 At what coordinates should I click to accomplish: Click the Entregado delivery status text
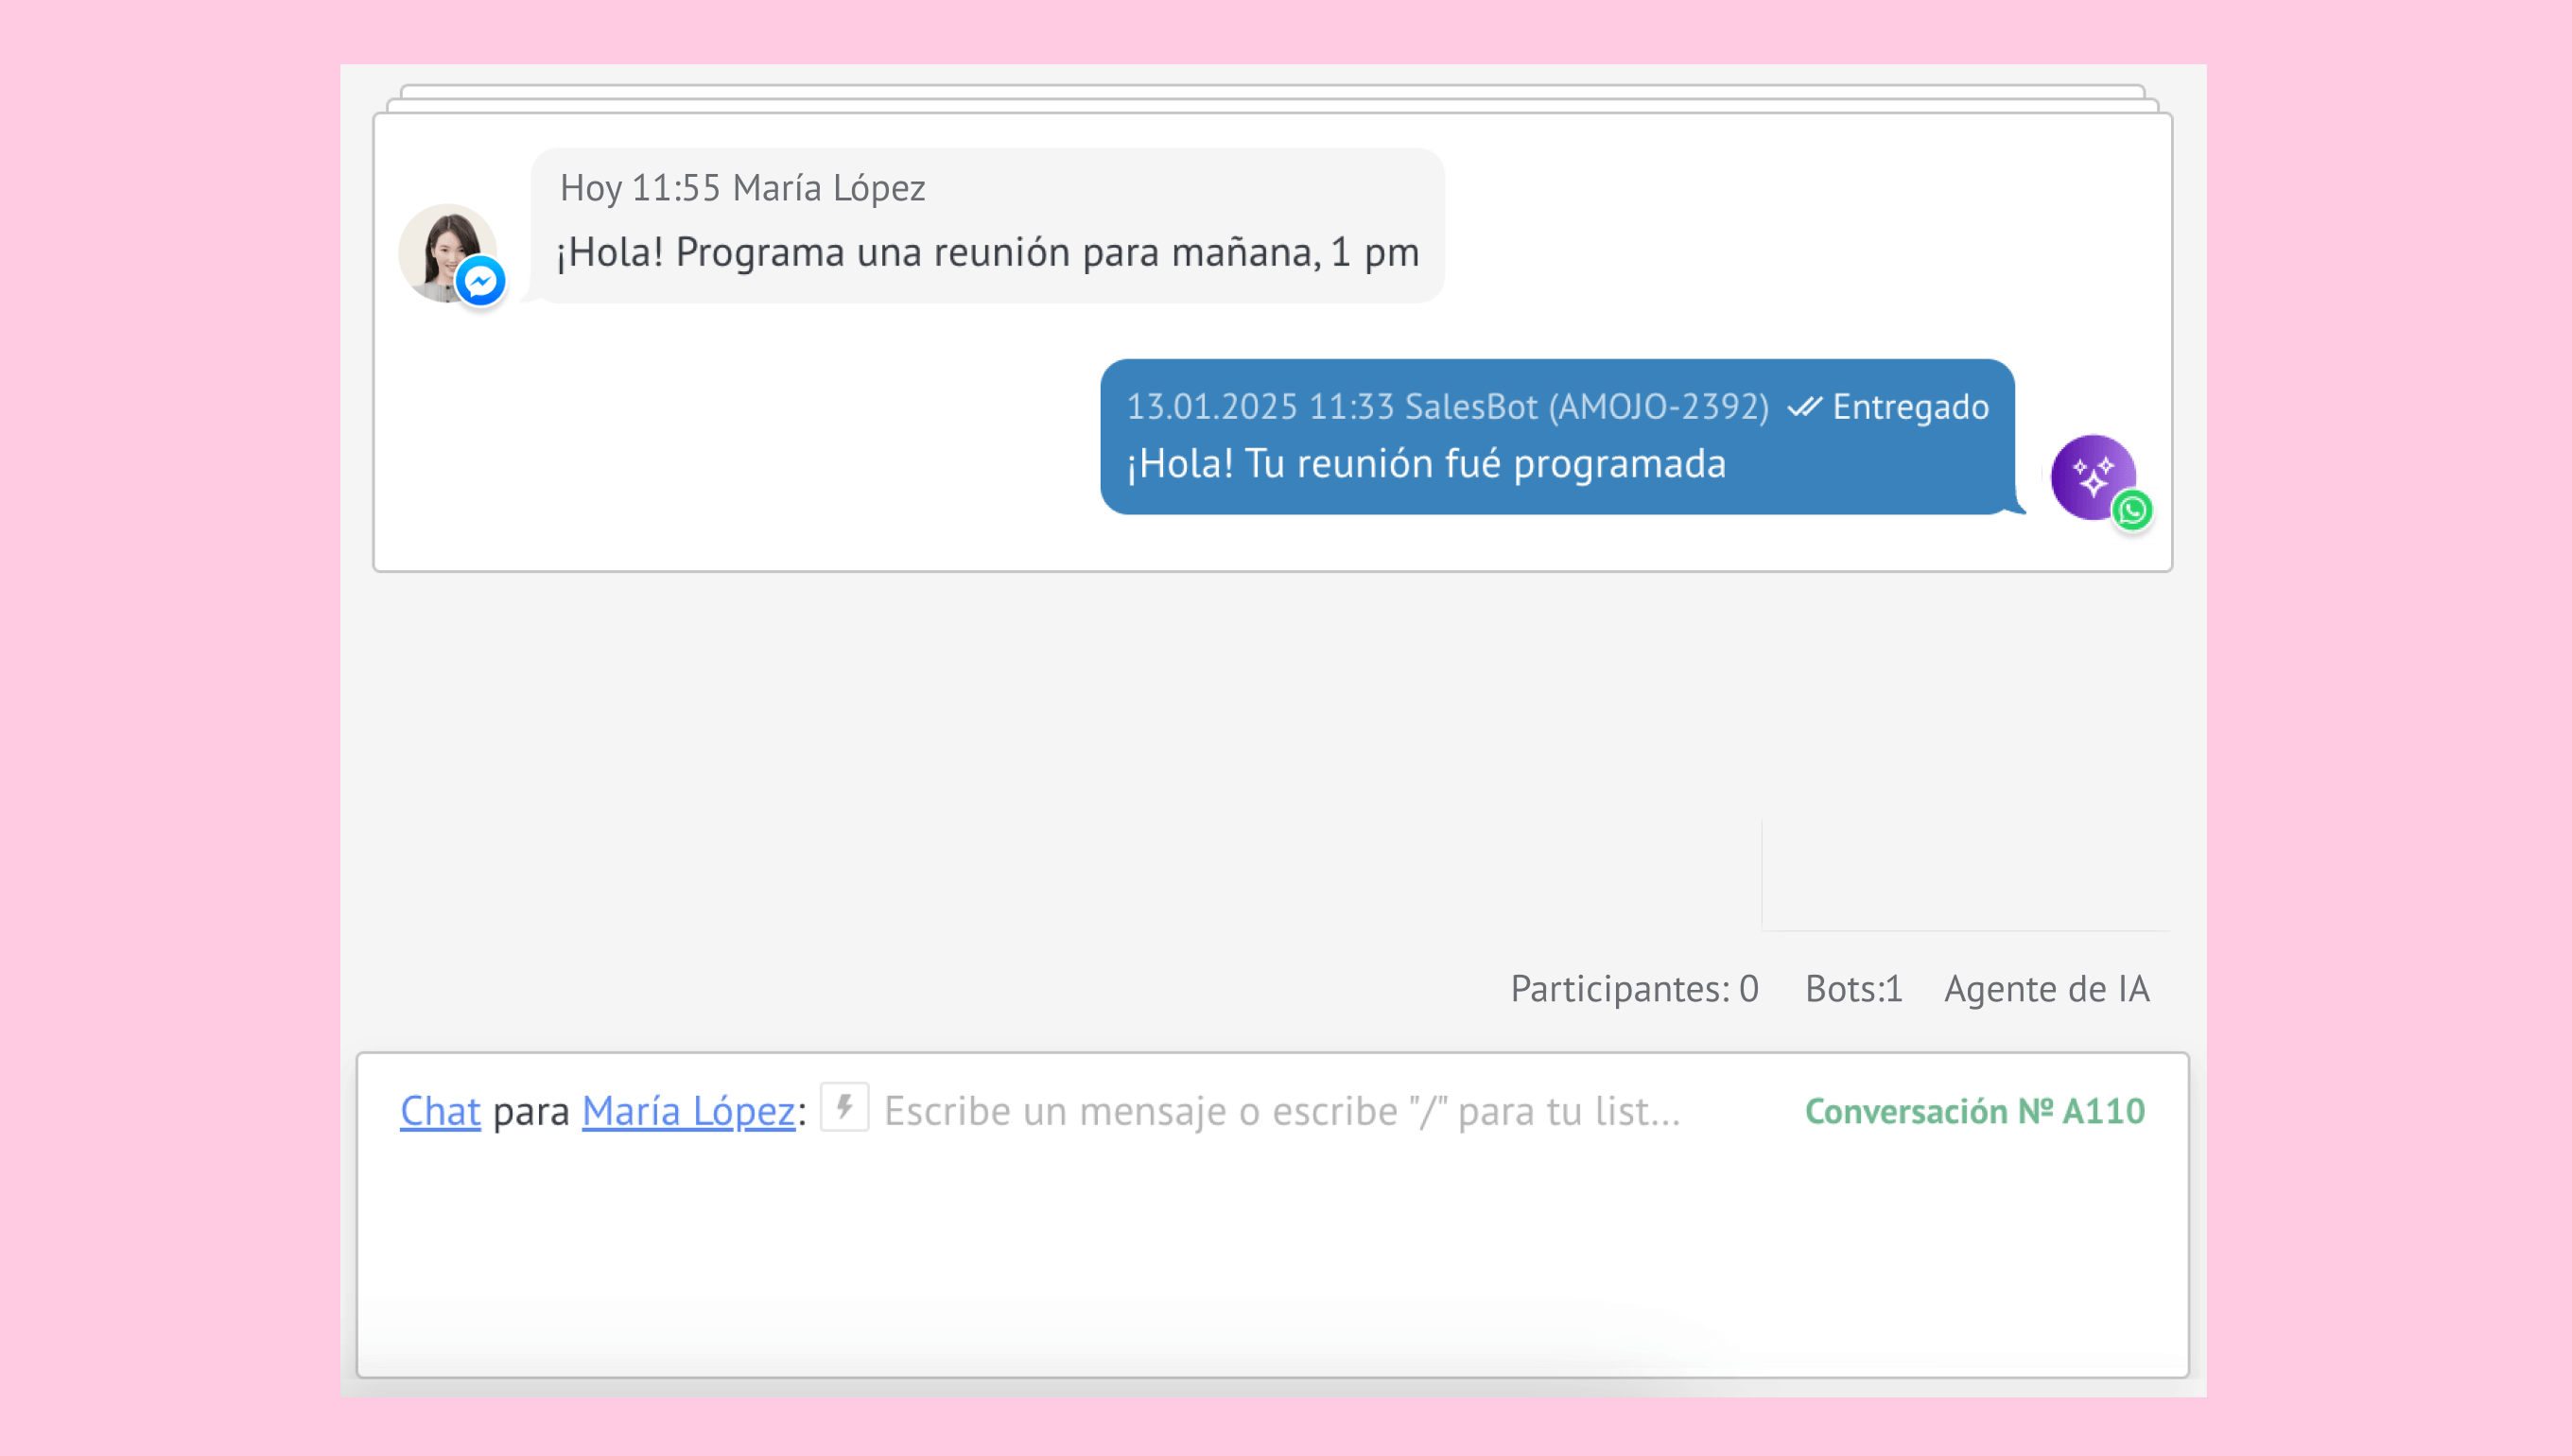[1910, 407]
